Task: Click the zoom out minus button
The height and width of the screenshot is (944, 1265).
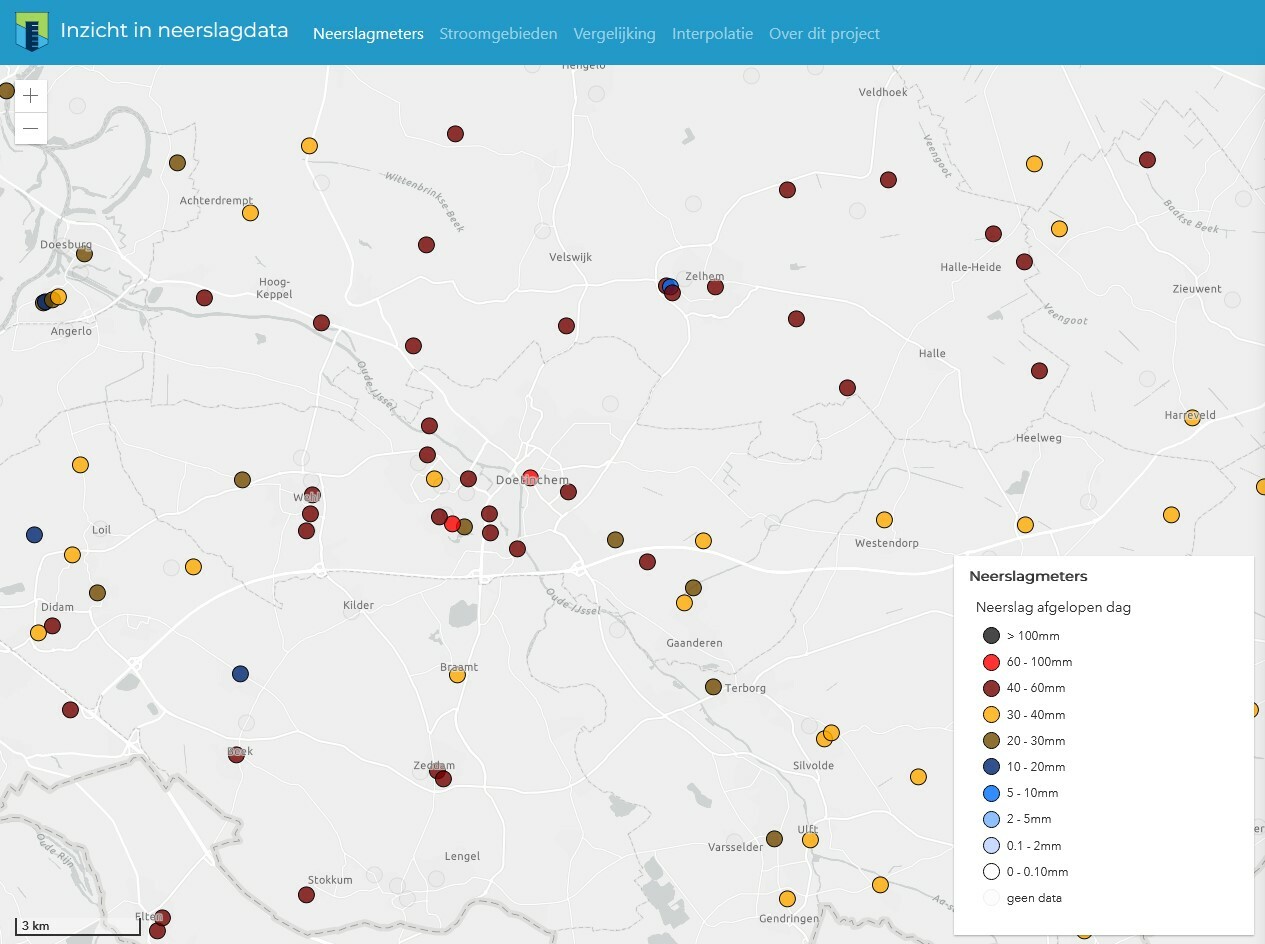Action: pyautogui.click(x=31, y=128)
